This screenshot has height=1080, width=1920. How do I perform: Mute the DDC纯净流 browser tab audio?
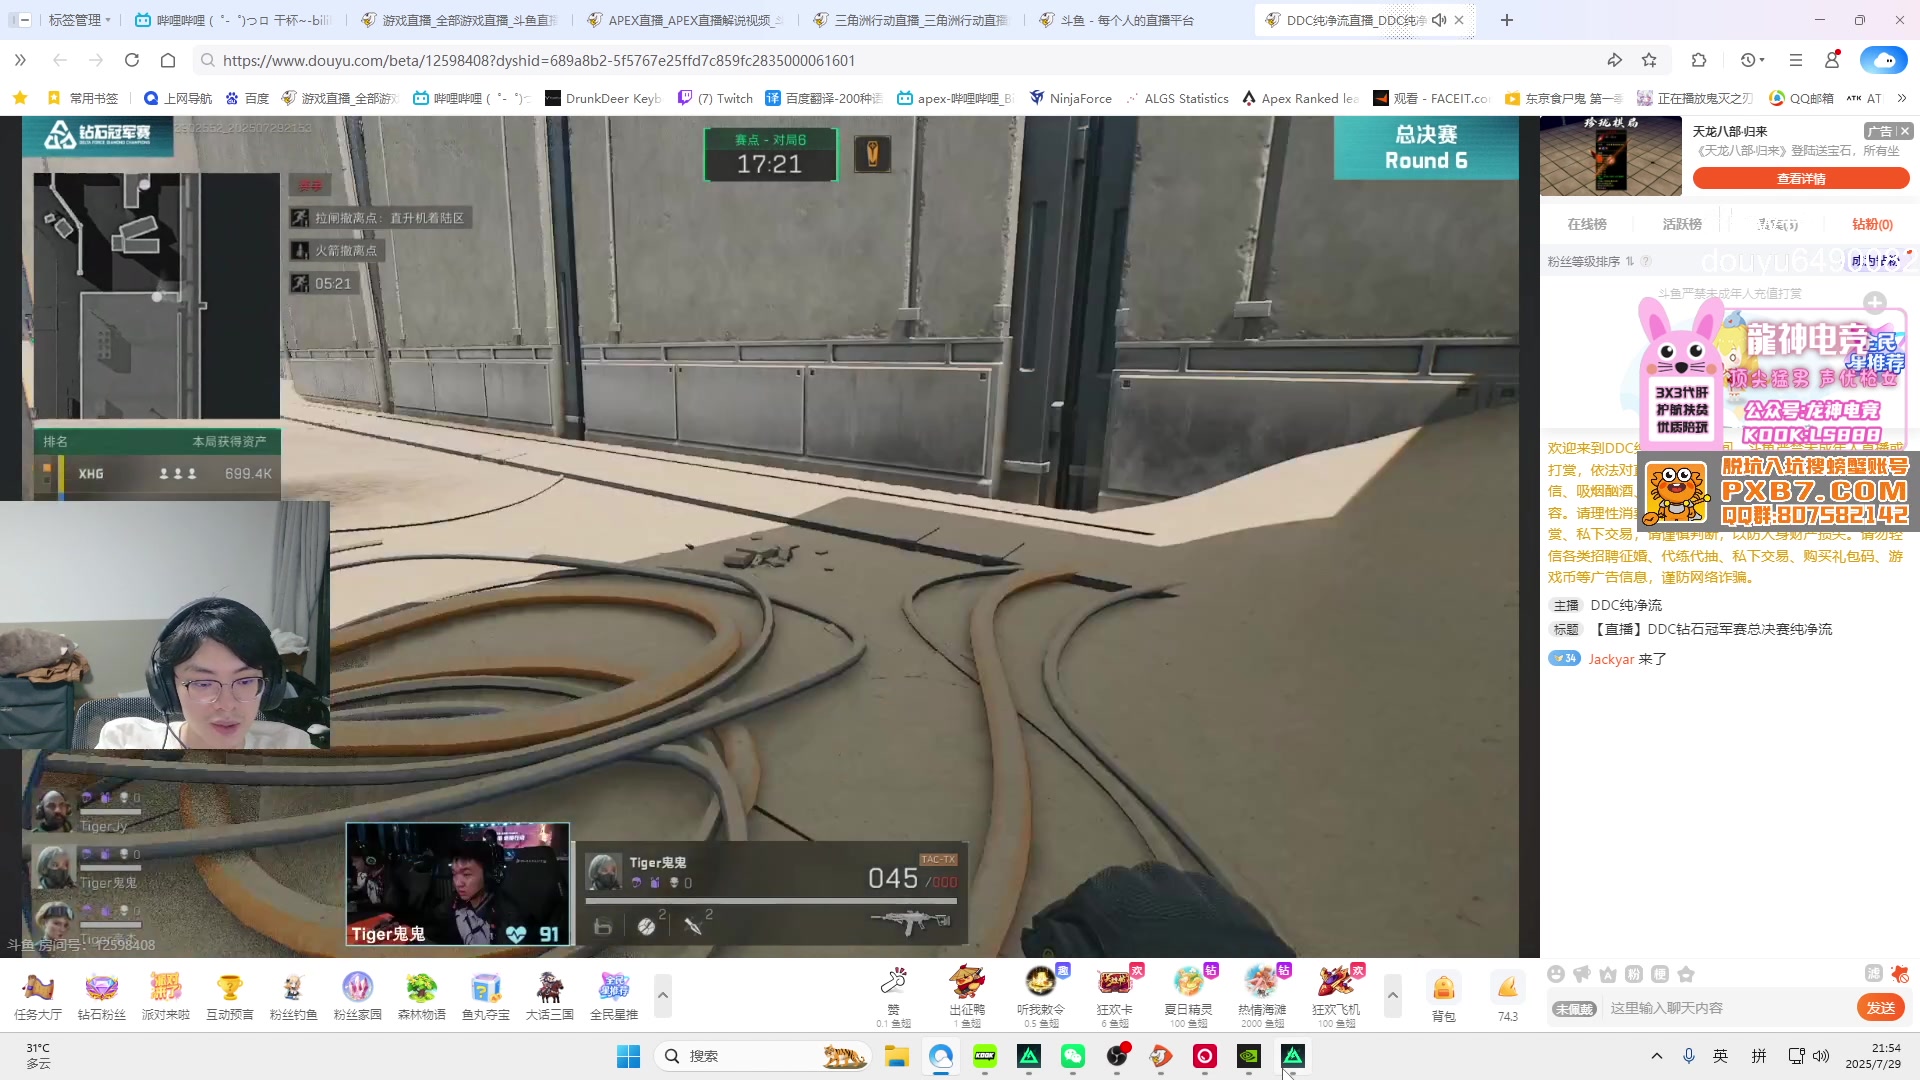tap(1439, 20)
